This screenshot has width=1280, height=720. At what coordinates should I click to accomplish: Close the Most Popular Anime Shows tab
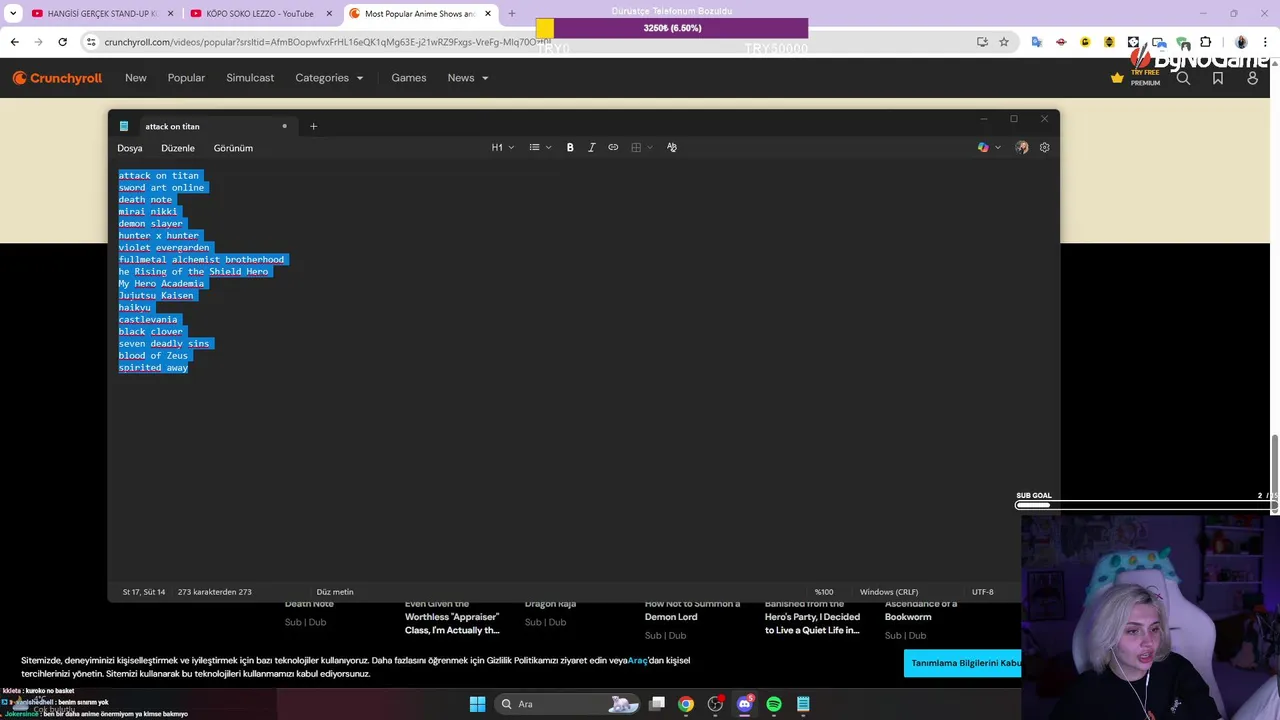(488, 14)
